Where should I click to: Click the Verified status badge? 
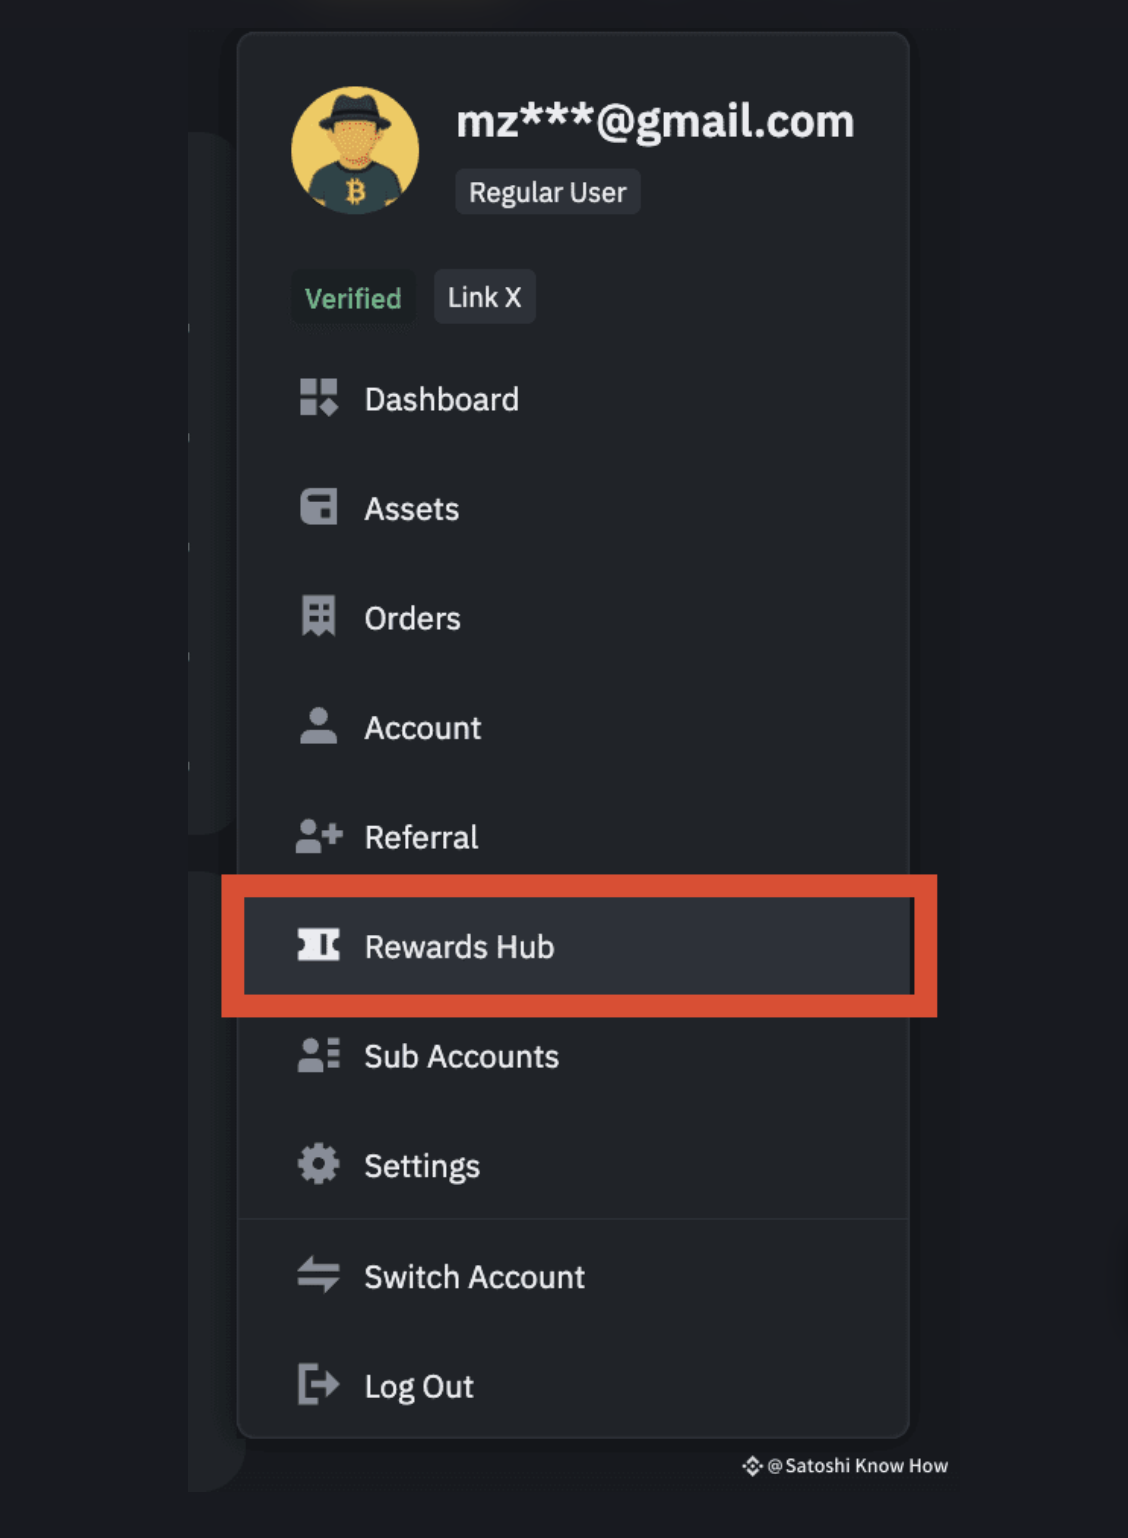click(x=353, y=298)
